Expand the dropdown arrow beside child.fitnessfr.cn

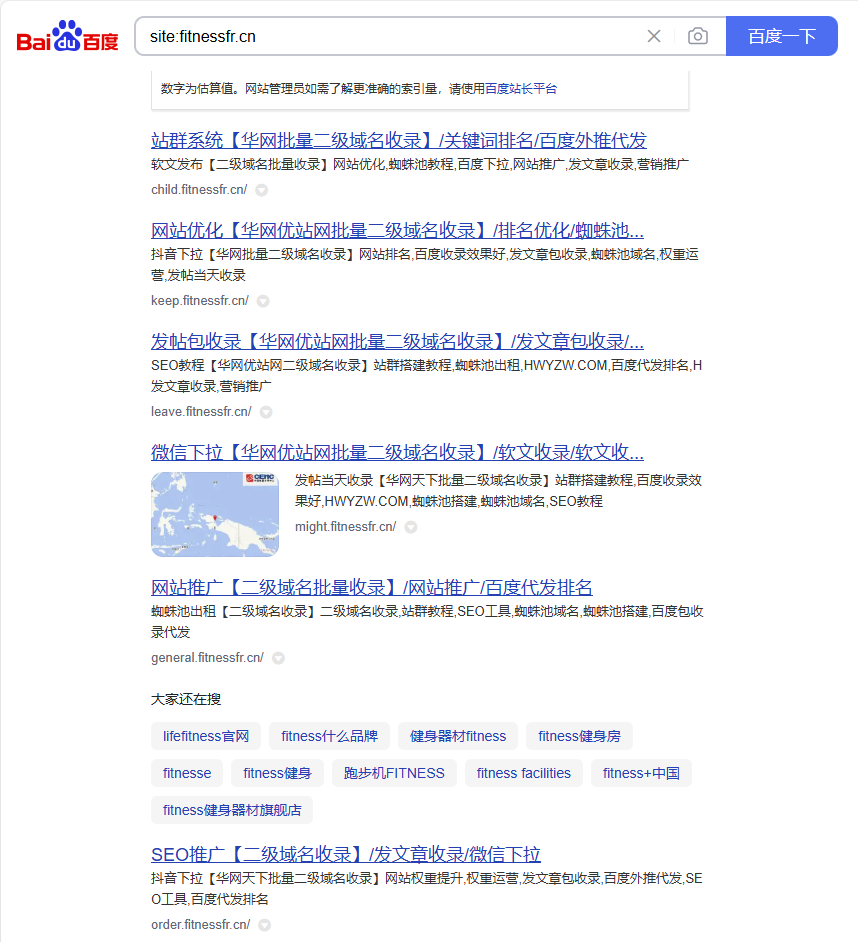tap(261, 190)
